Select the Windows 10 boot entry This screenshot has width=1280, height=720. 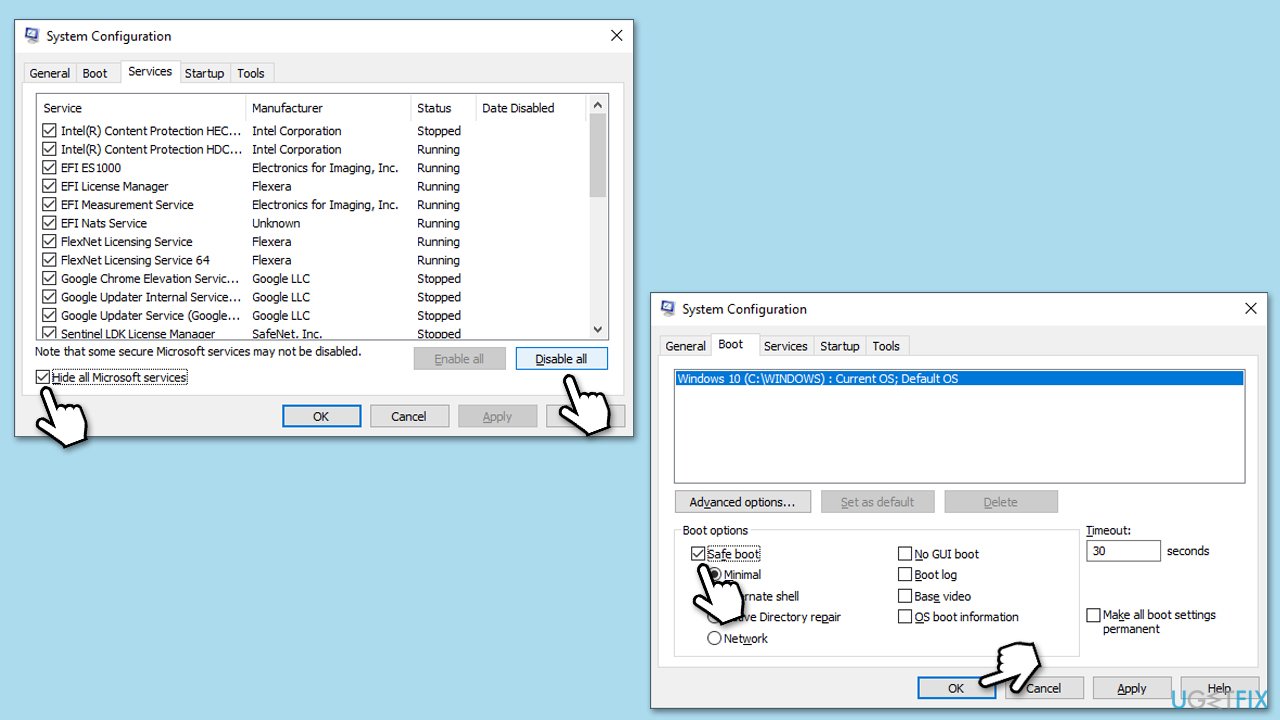958,379
